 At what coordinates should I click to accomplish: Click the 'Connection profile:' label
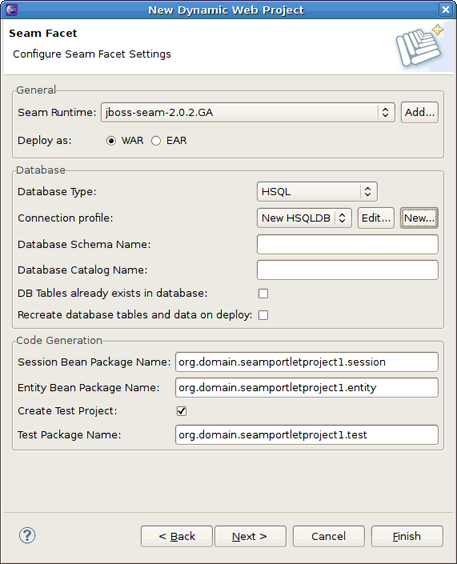65,218
